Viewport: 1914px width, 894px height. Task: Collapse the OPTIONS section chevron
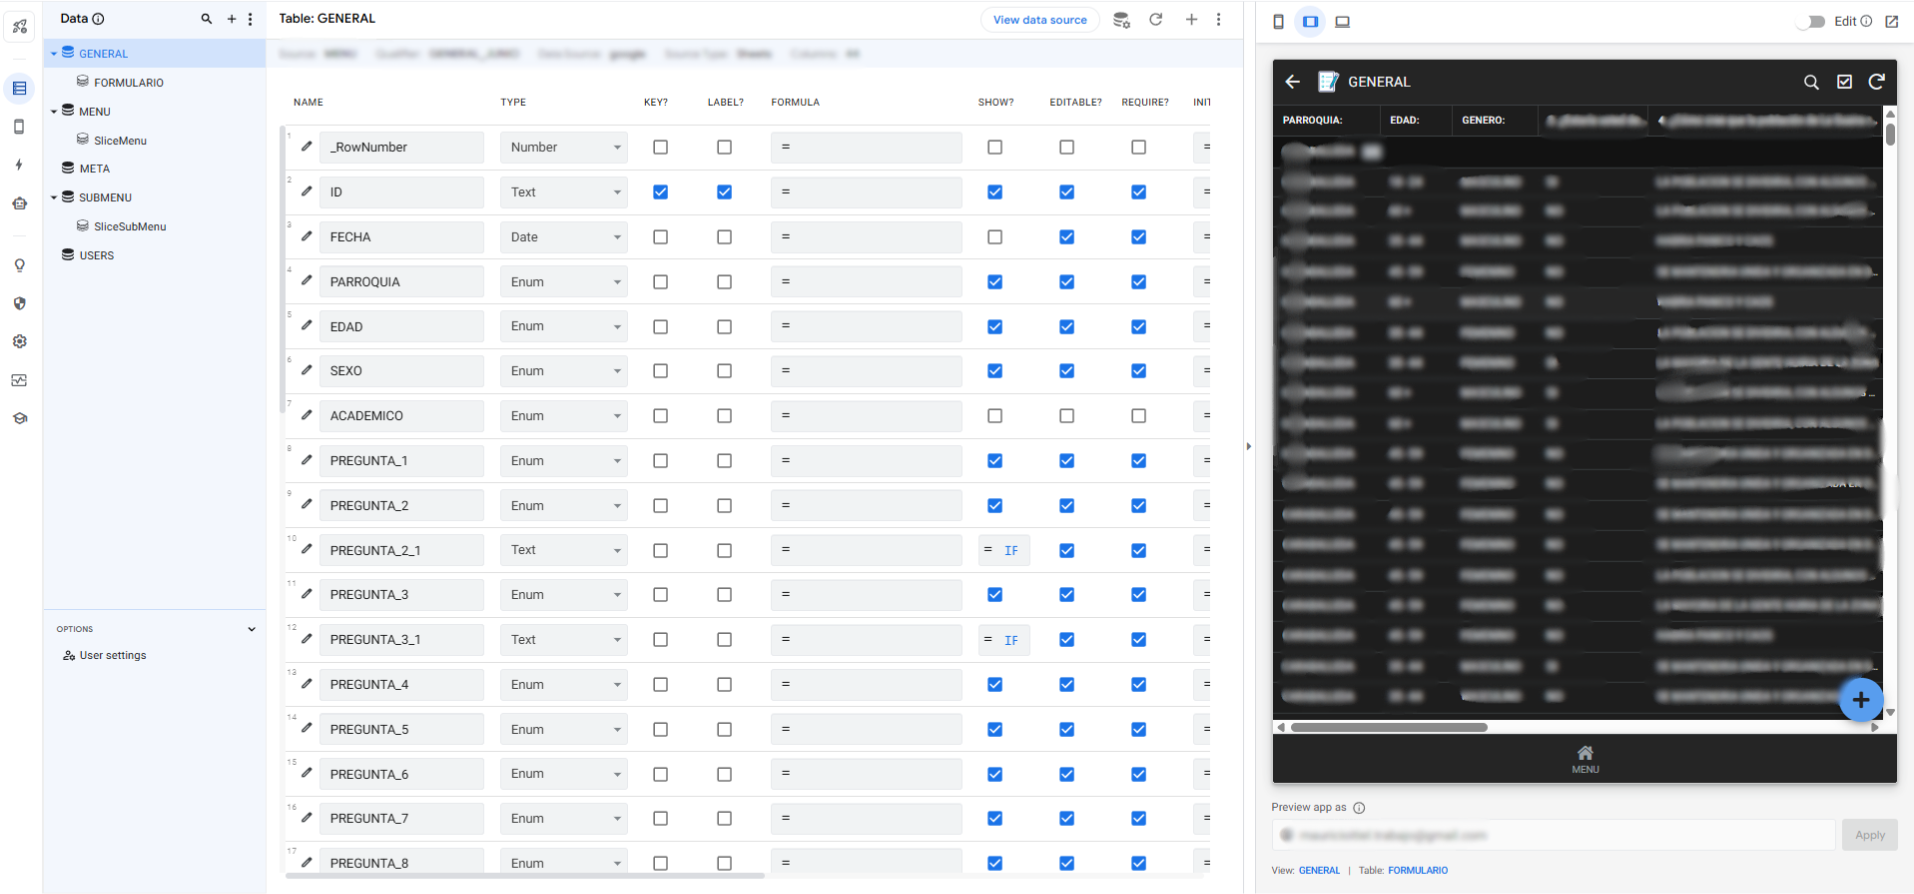251,629
